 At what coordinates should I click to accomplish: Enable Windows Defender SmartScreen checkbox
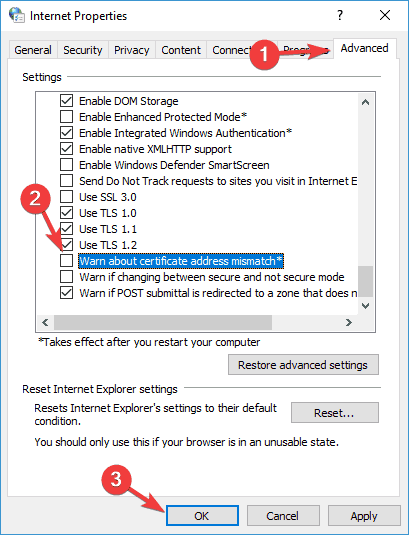67,165
